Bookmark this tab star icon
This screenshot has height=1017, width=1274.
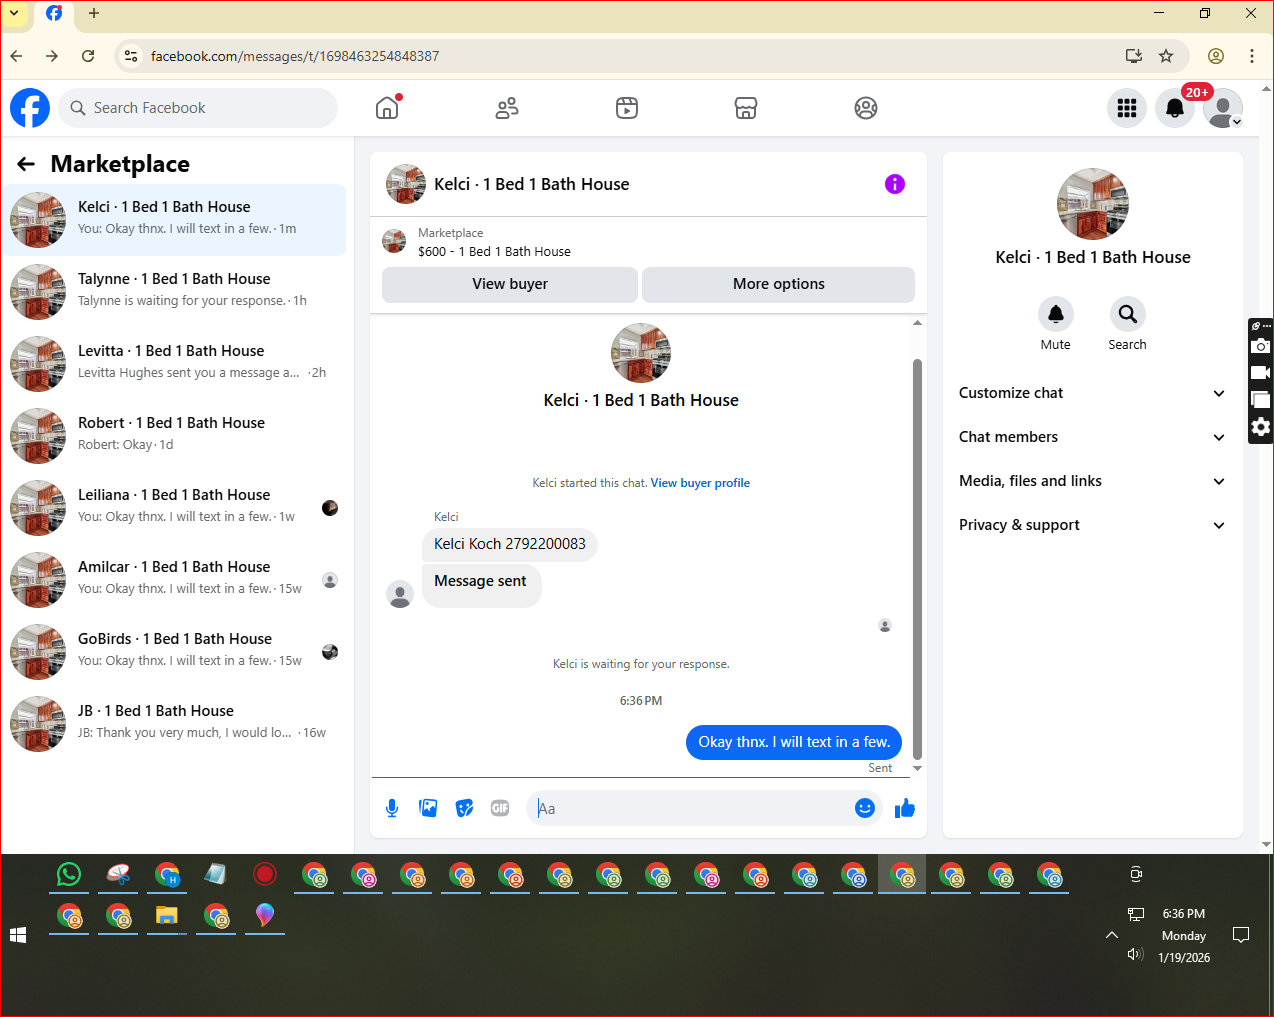[1166, 56]
